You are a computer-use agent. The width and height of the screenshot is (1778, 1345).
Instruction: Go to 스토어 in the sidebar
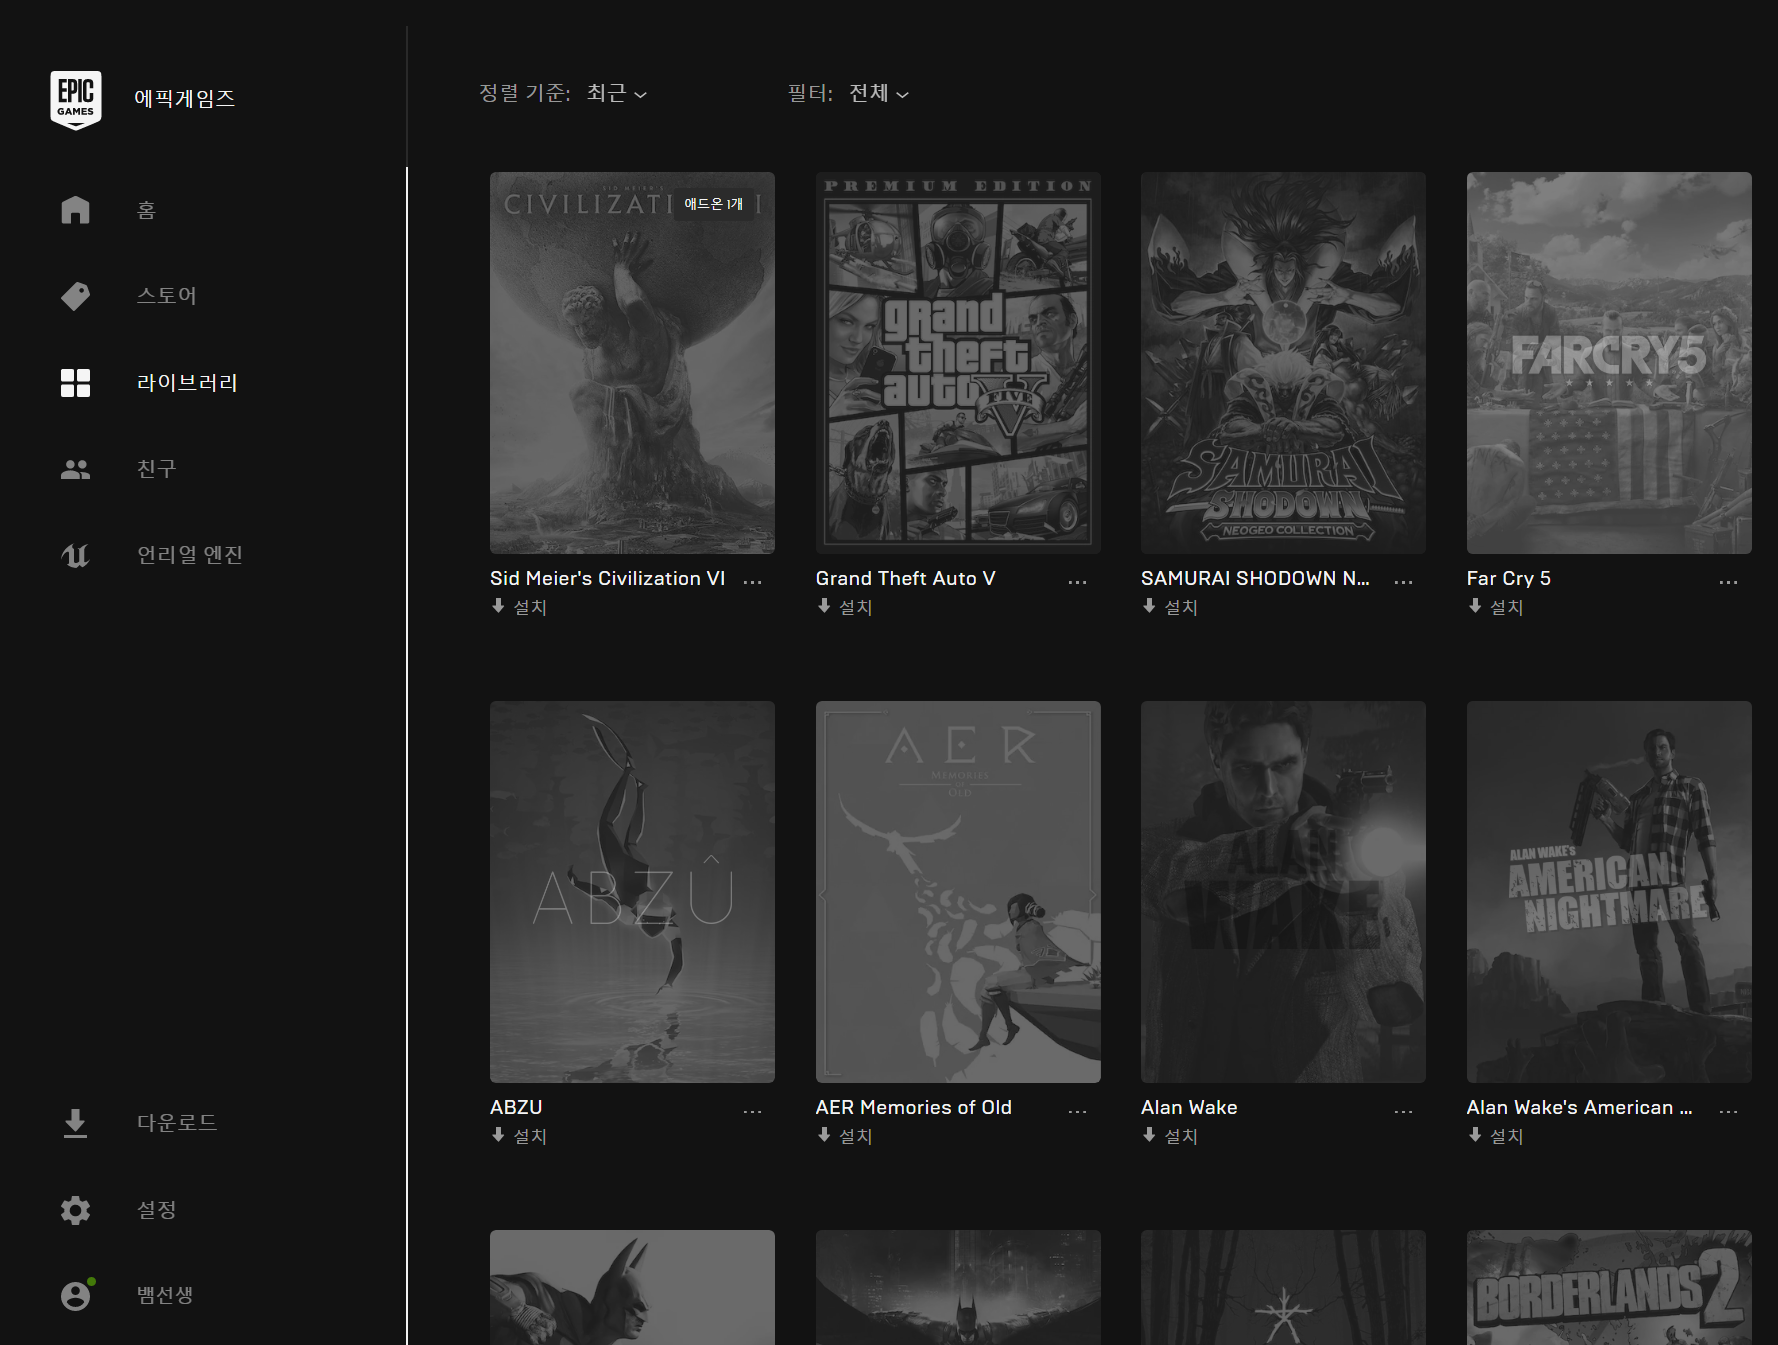tap(167, 296)
